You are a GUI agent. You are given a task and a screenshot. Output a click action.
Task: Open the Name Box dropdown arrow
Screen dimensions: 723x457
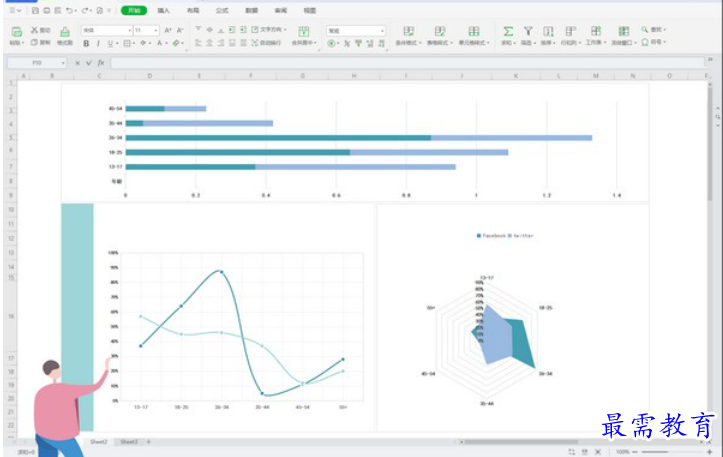[63, 63]
